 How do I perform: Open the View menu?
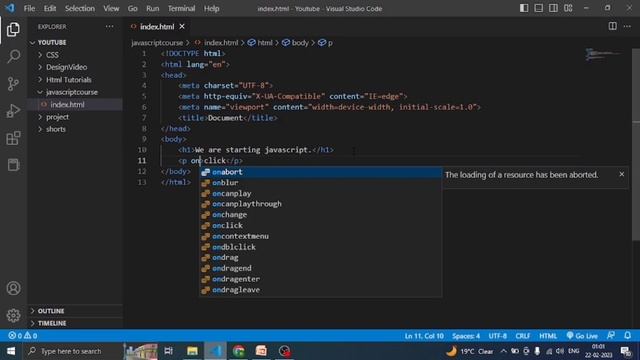pos(111,8)
